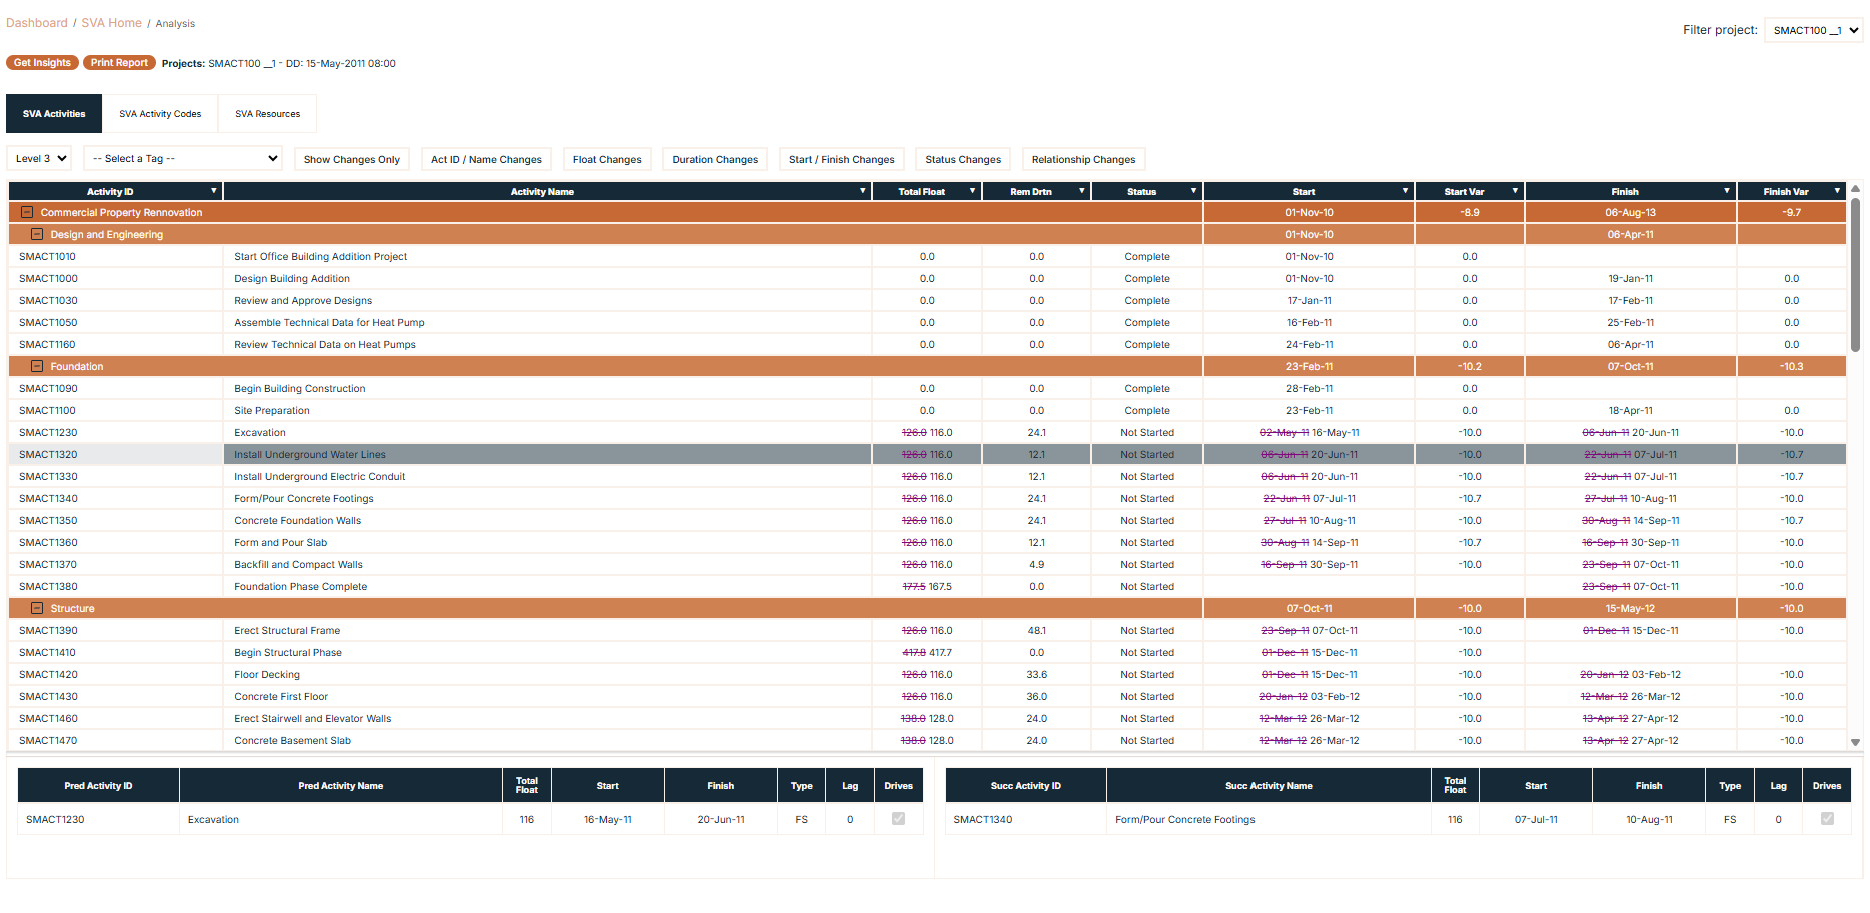
Task: Toggle the Drives checkbox for successor SMACT1340
Action: click(x=1827, y=819)
